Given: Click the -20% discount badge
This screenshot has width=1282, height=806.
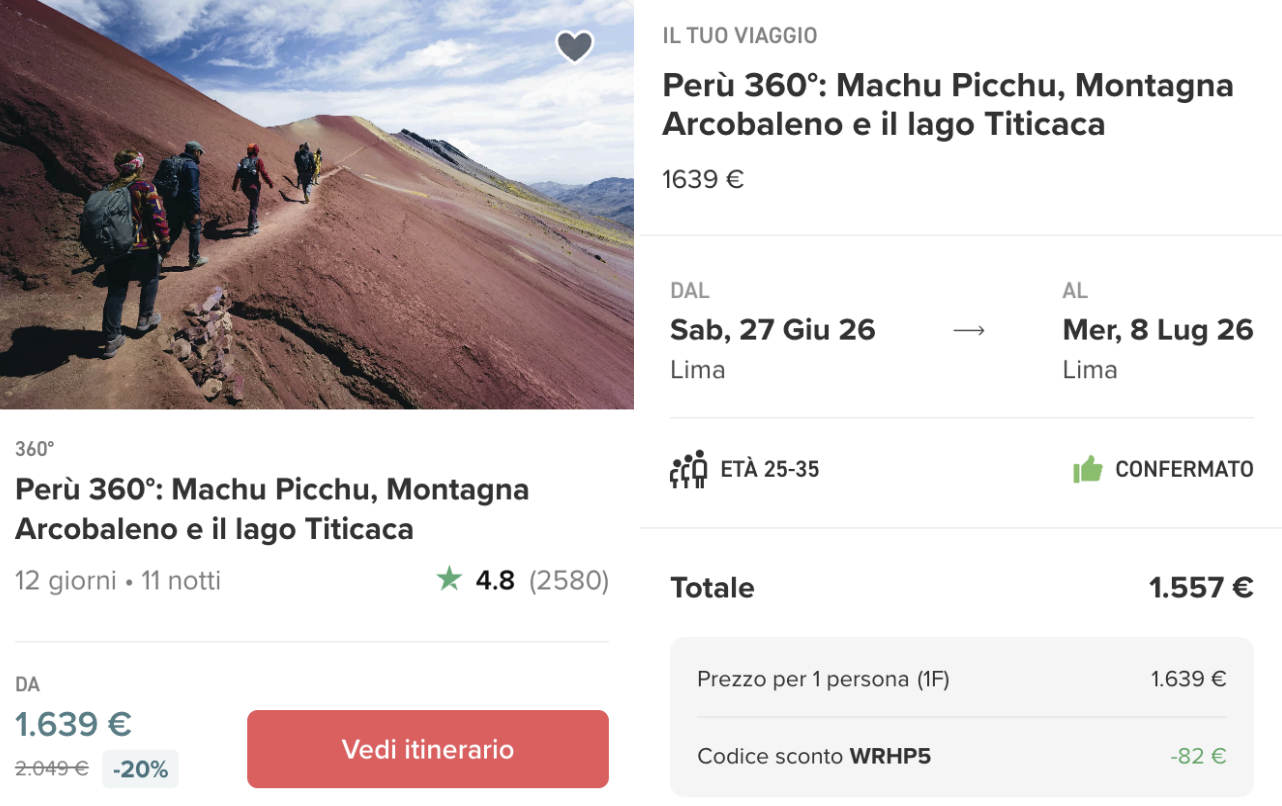Looking at the screenshot, I should pos(140,769).
